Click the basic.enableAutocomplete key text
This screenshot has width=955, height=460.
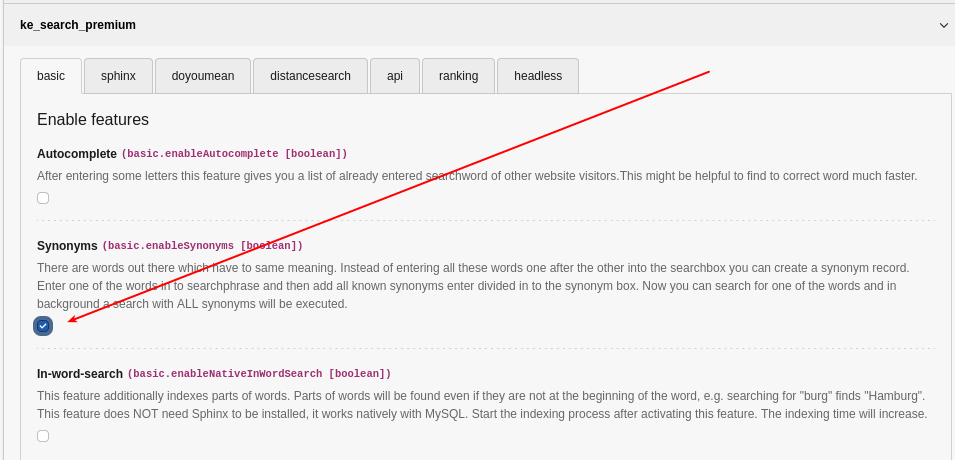[234, 154]
